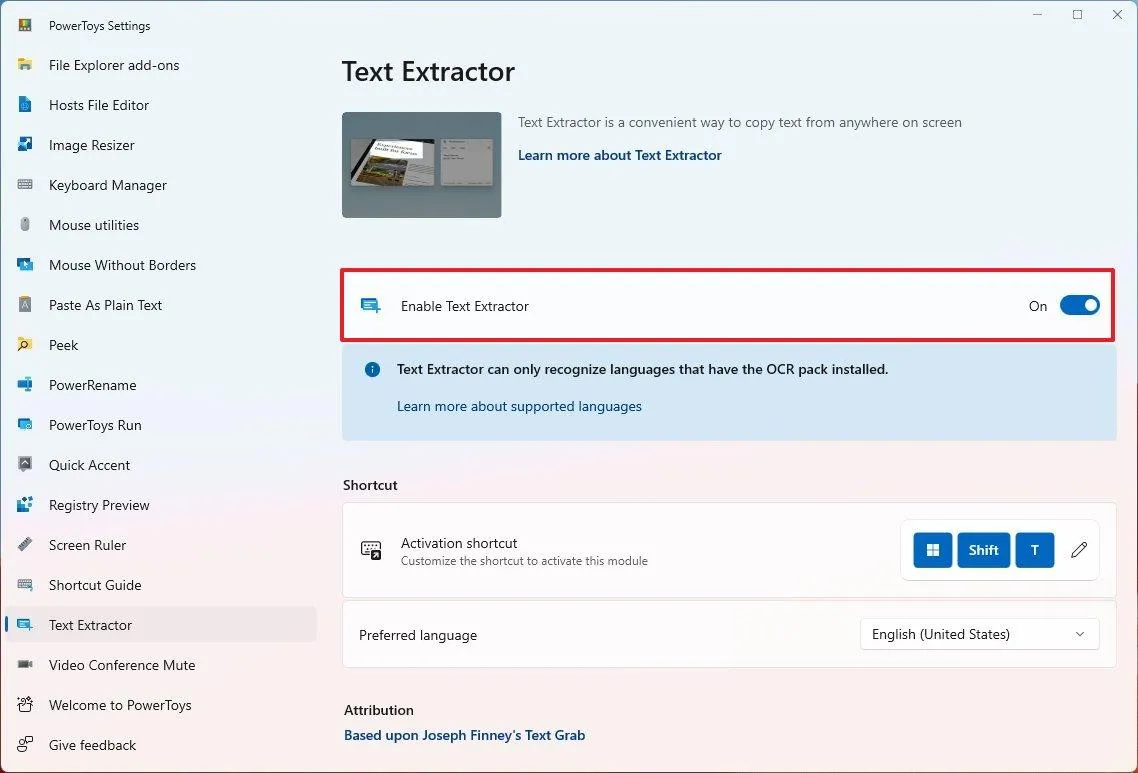Click the Attribution section heading
Screen dimensions: 1138x773
coord(379,710)
